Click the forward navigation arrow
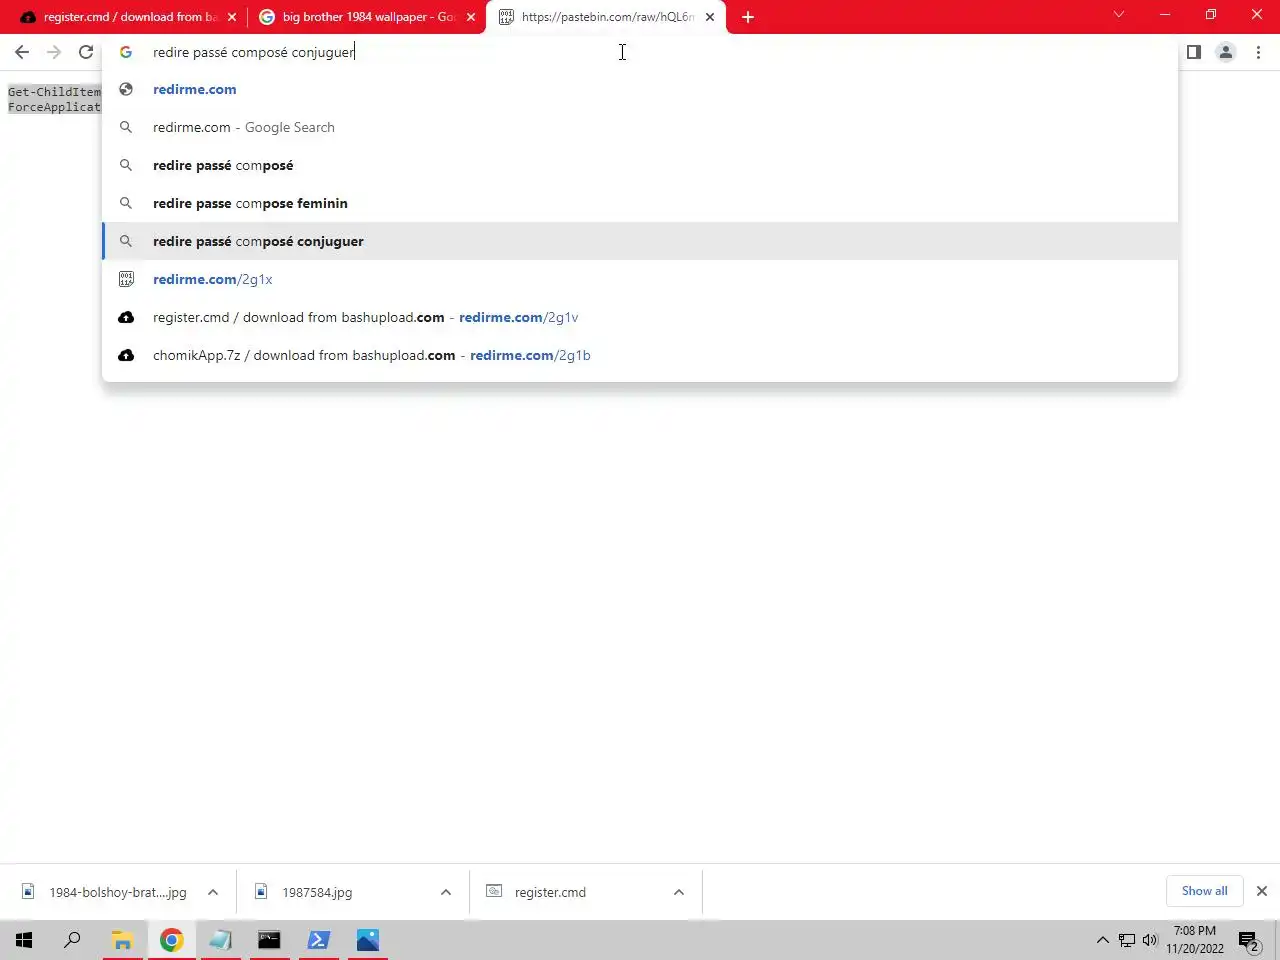 [x=54, y=52]
